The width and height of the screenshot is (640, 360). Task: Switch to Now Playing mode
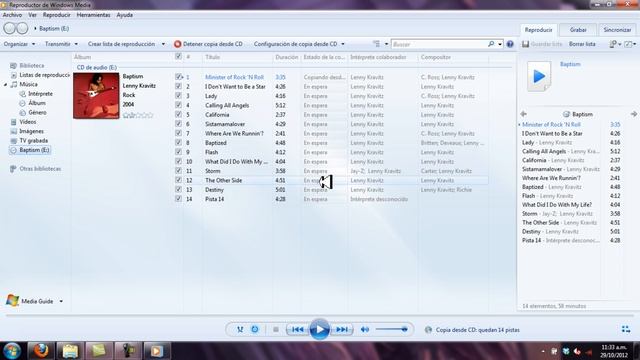point(626,329)
